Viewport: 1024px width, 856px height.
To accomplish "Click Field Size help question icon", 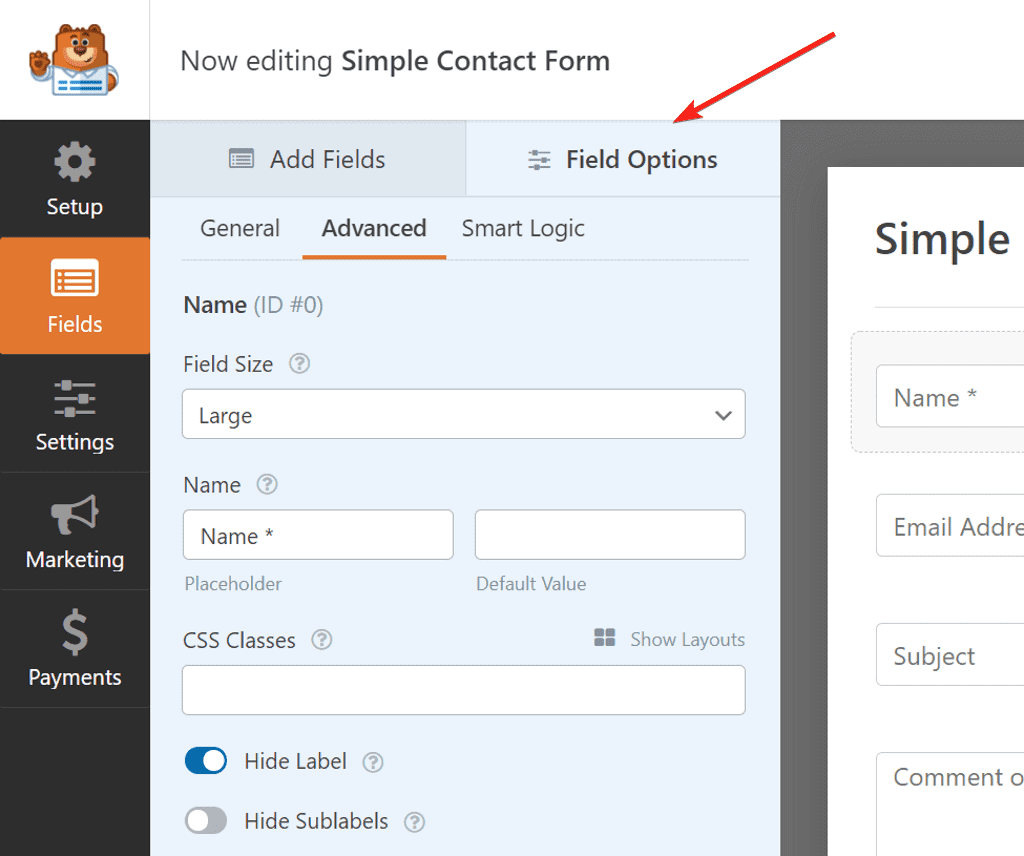I will tap(299, 364).
